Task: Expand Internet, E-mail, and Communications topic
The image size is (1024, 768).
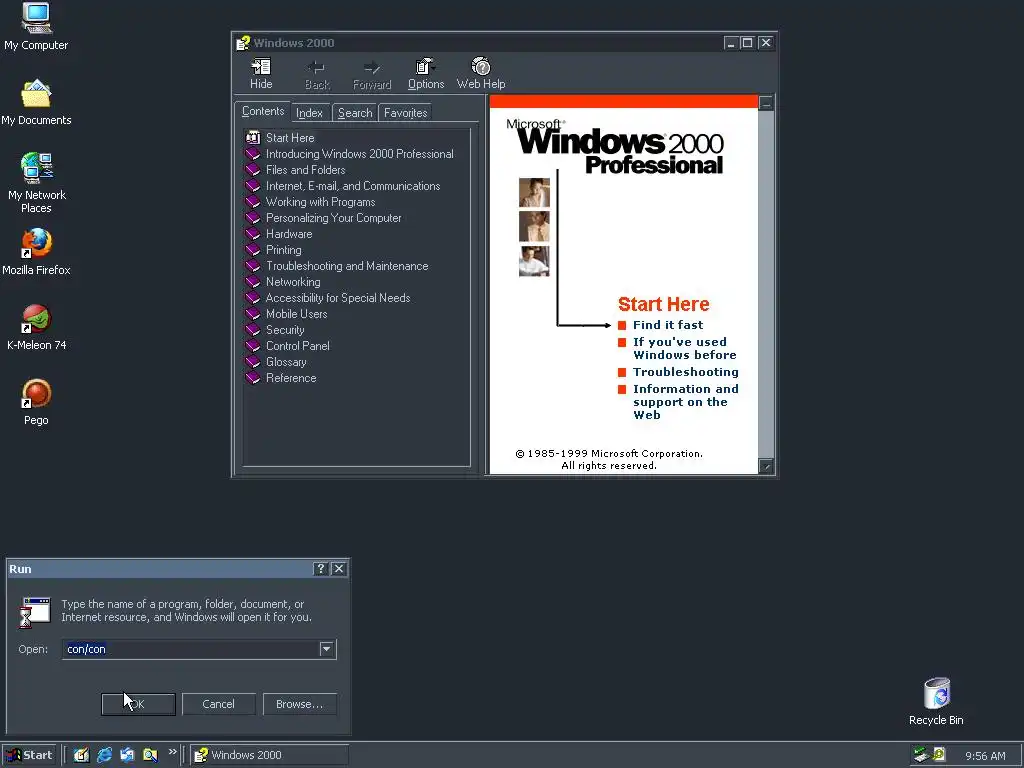Action: [353, 186]
